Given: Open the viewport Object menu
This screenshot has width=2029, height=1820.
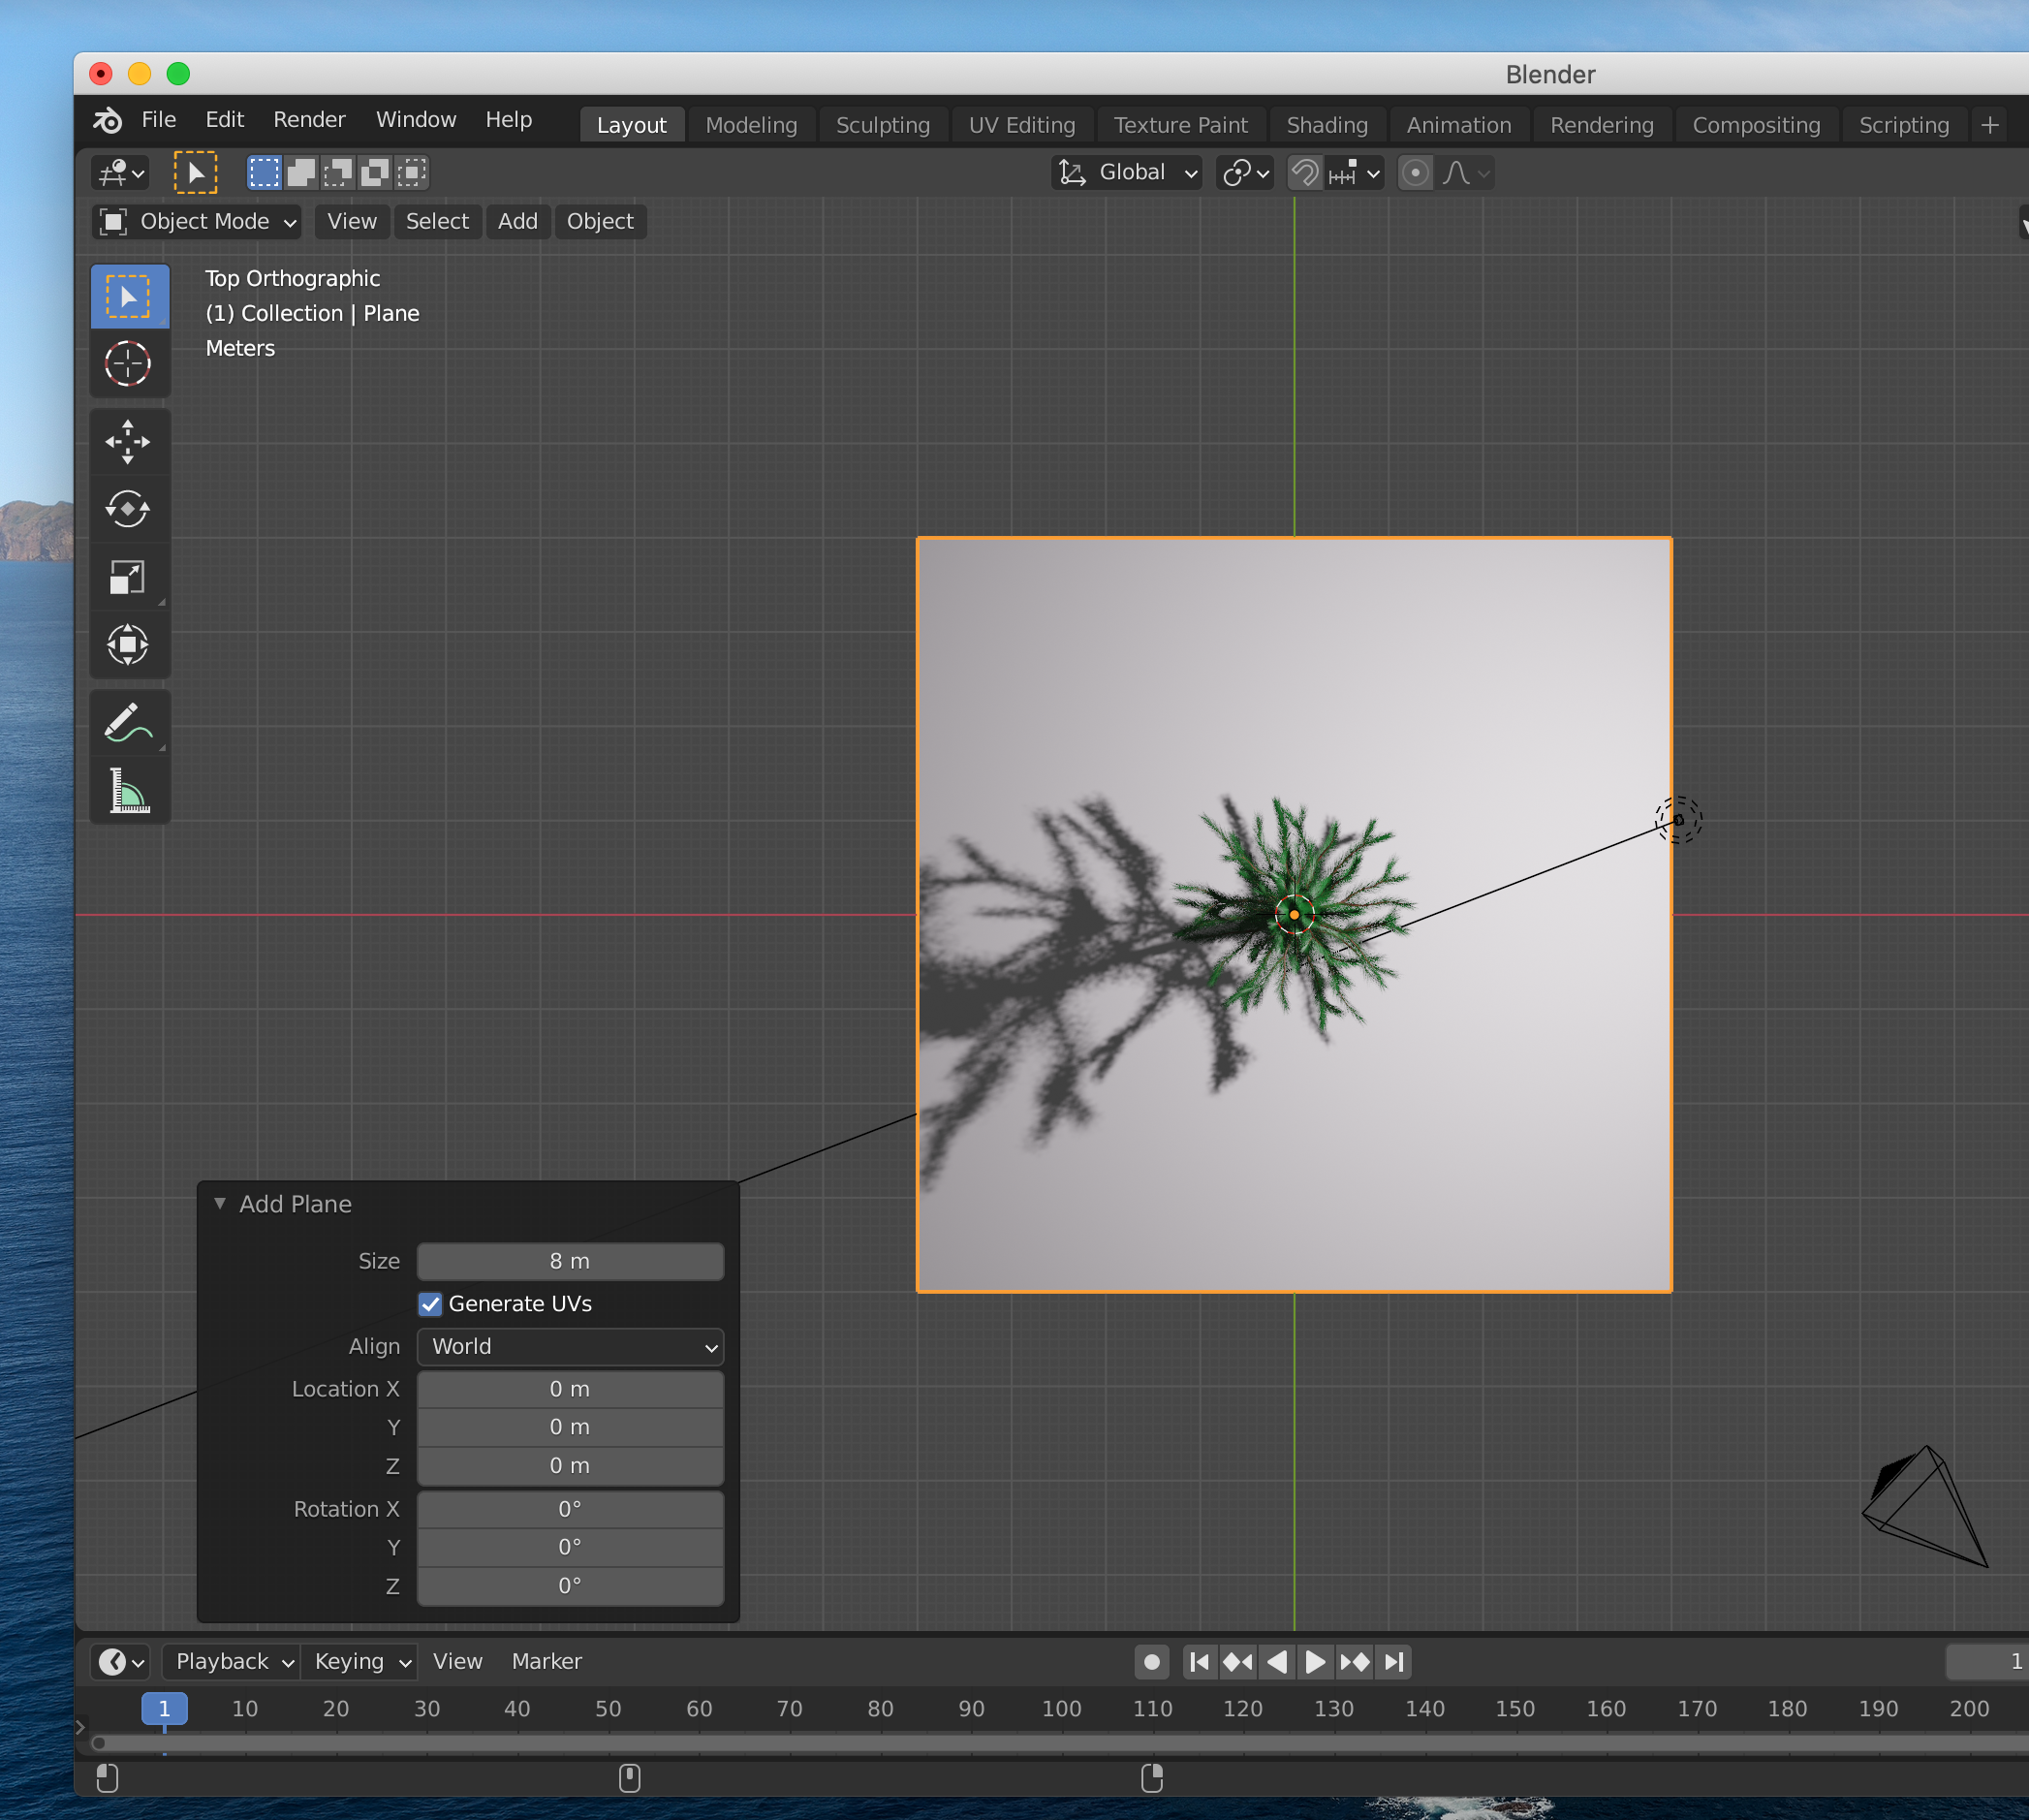Looking at the screenshot, I should 600,222.
